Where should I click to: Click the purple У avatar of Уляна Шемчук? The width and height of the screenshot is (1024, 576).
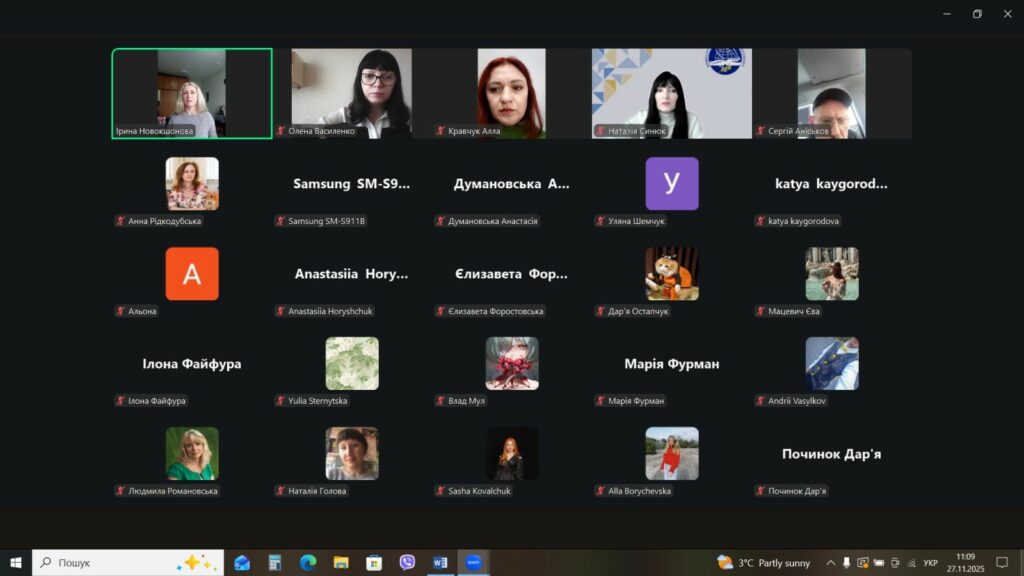point(671,183)
